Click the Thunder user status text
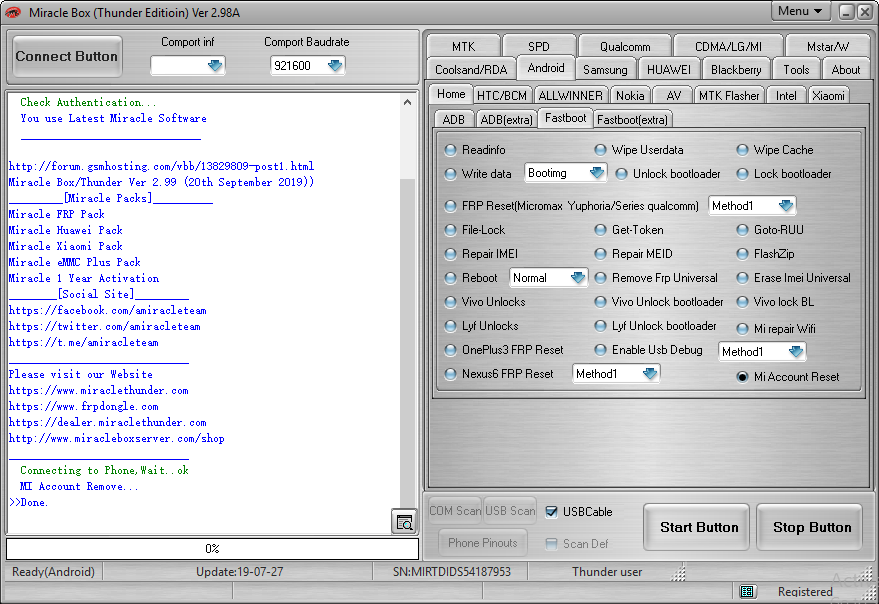This screenshot has height=604, width=879. coord(607,571)
